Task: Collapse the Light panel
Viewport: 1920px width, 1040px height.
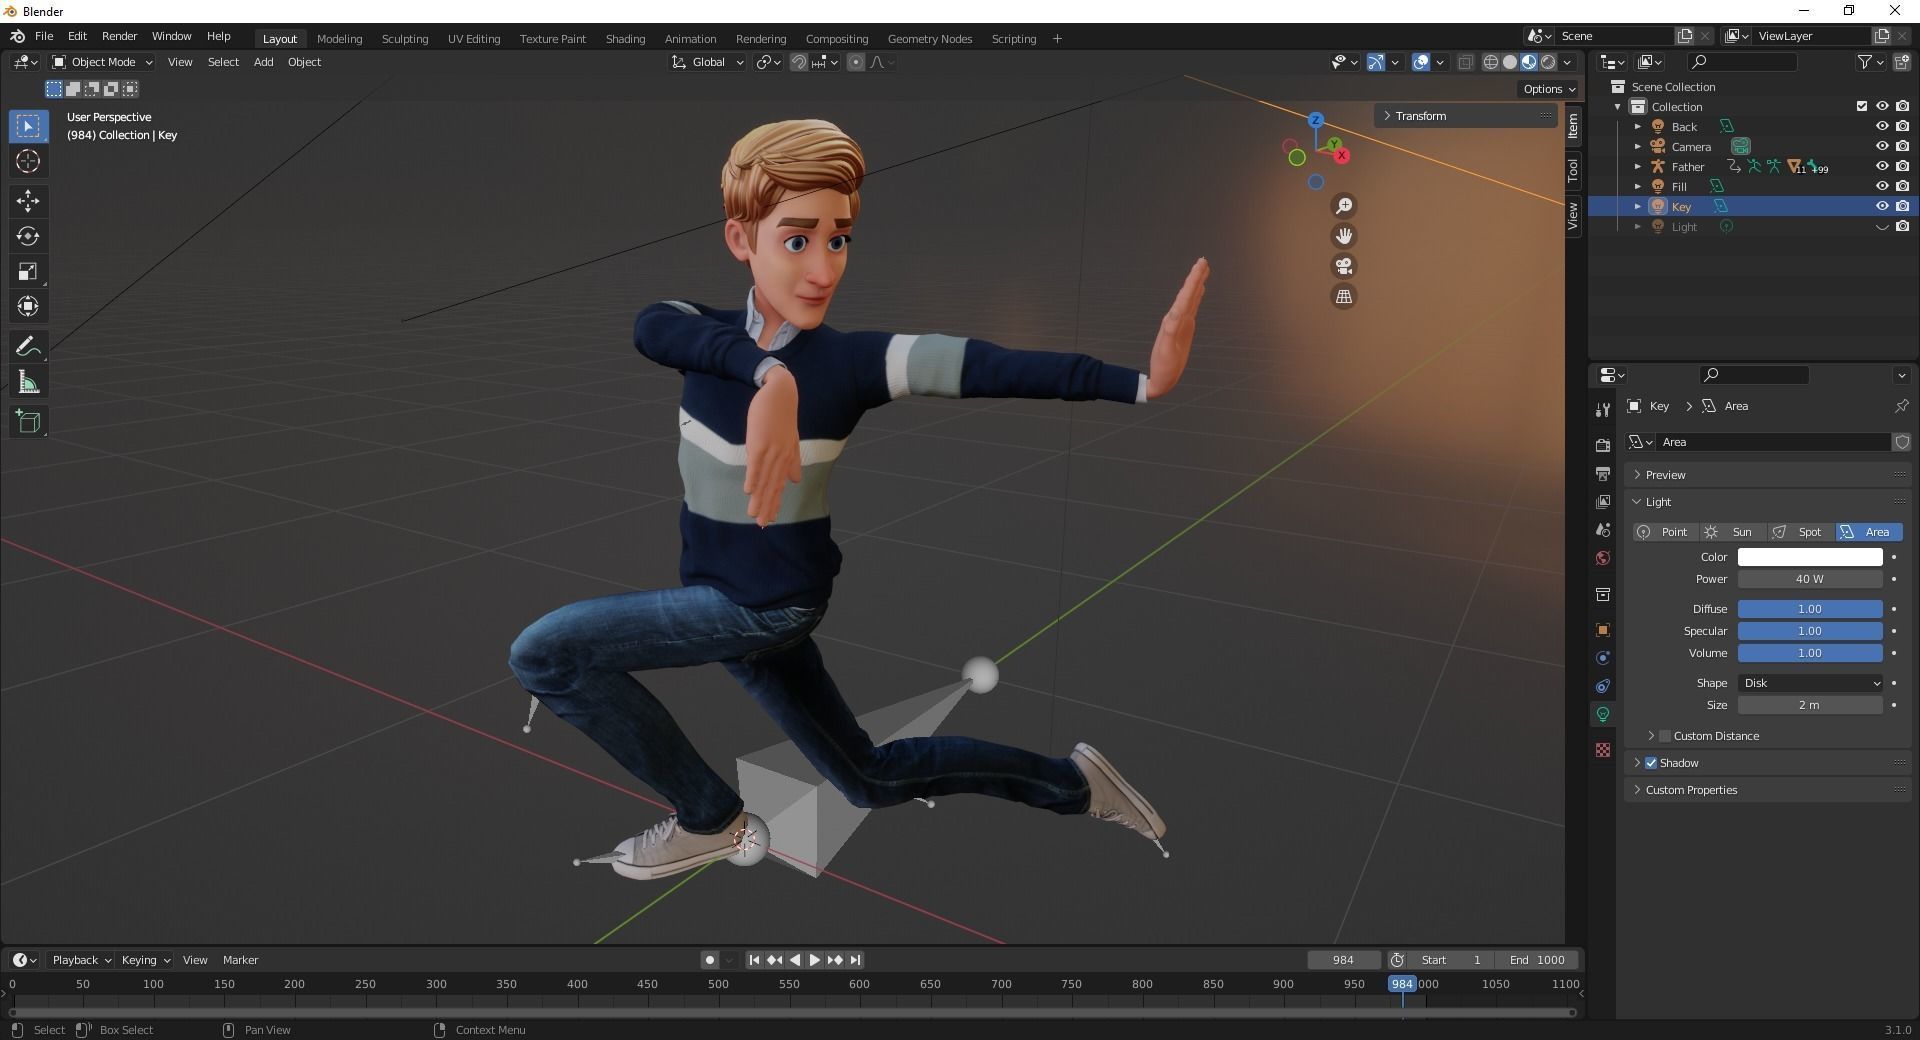Action: (1767, 502)
